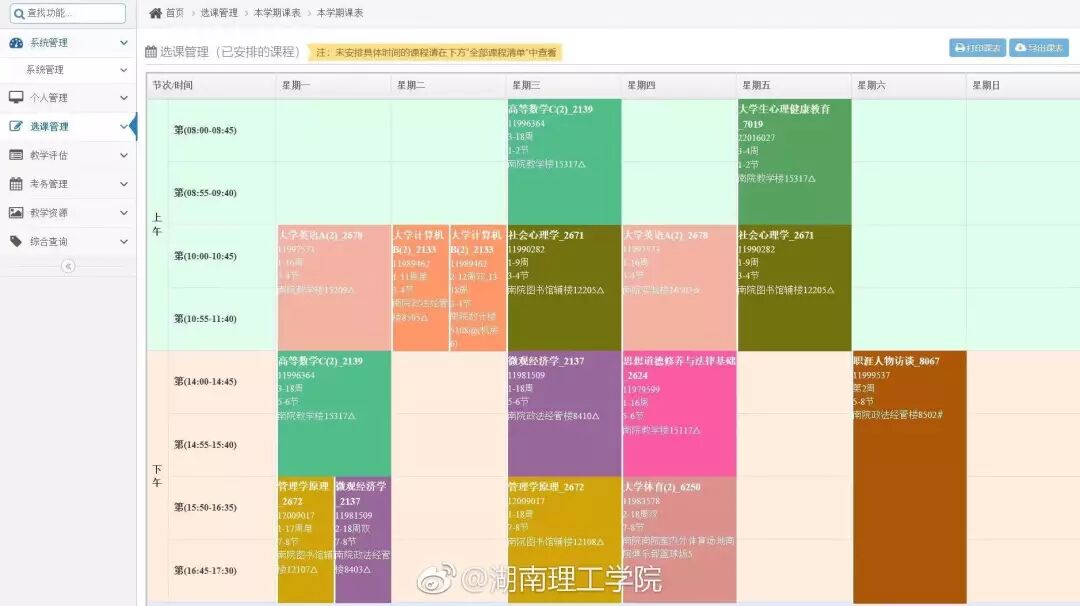Collapse the sidebar with double-arrow icon
This screenshot has width=1080, height=606.
[x=68, y=266]
